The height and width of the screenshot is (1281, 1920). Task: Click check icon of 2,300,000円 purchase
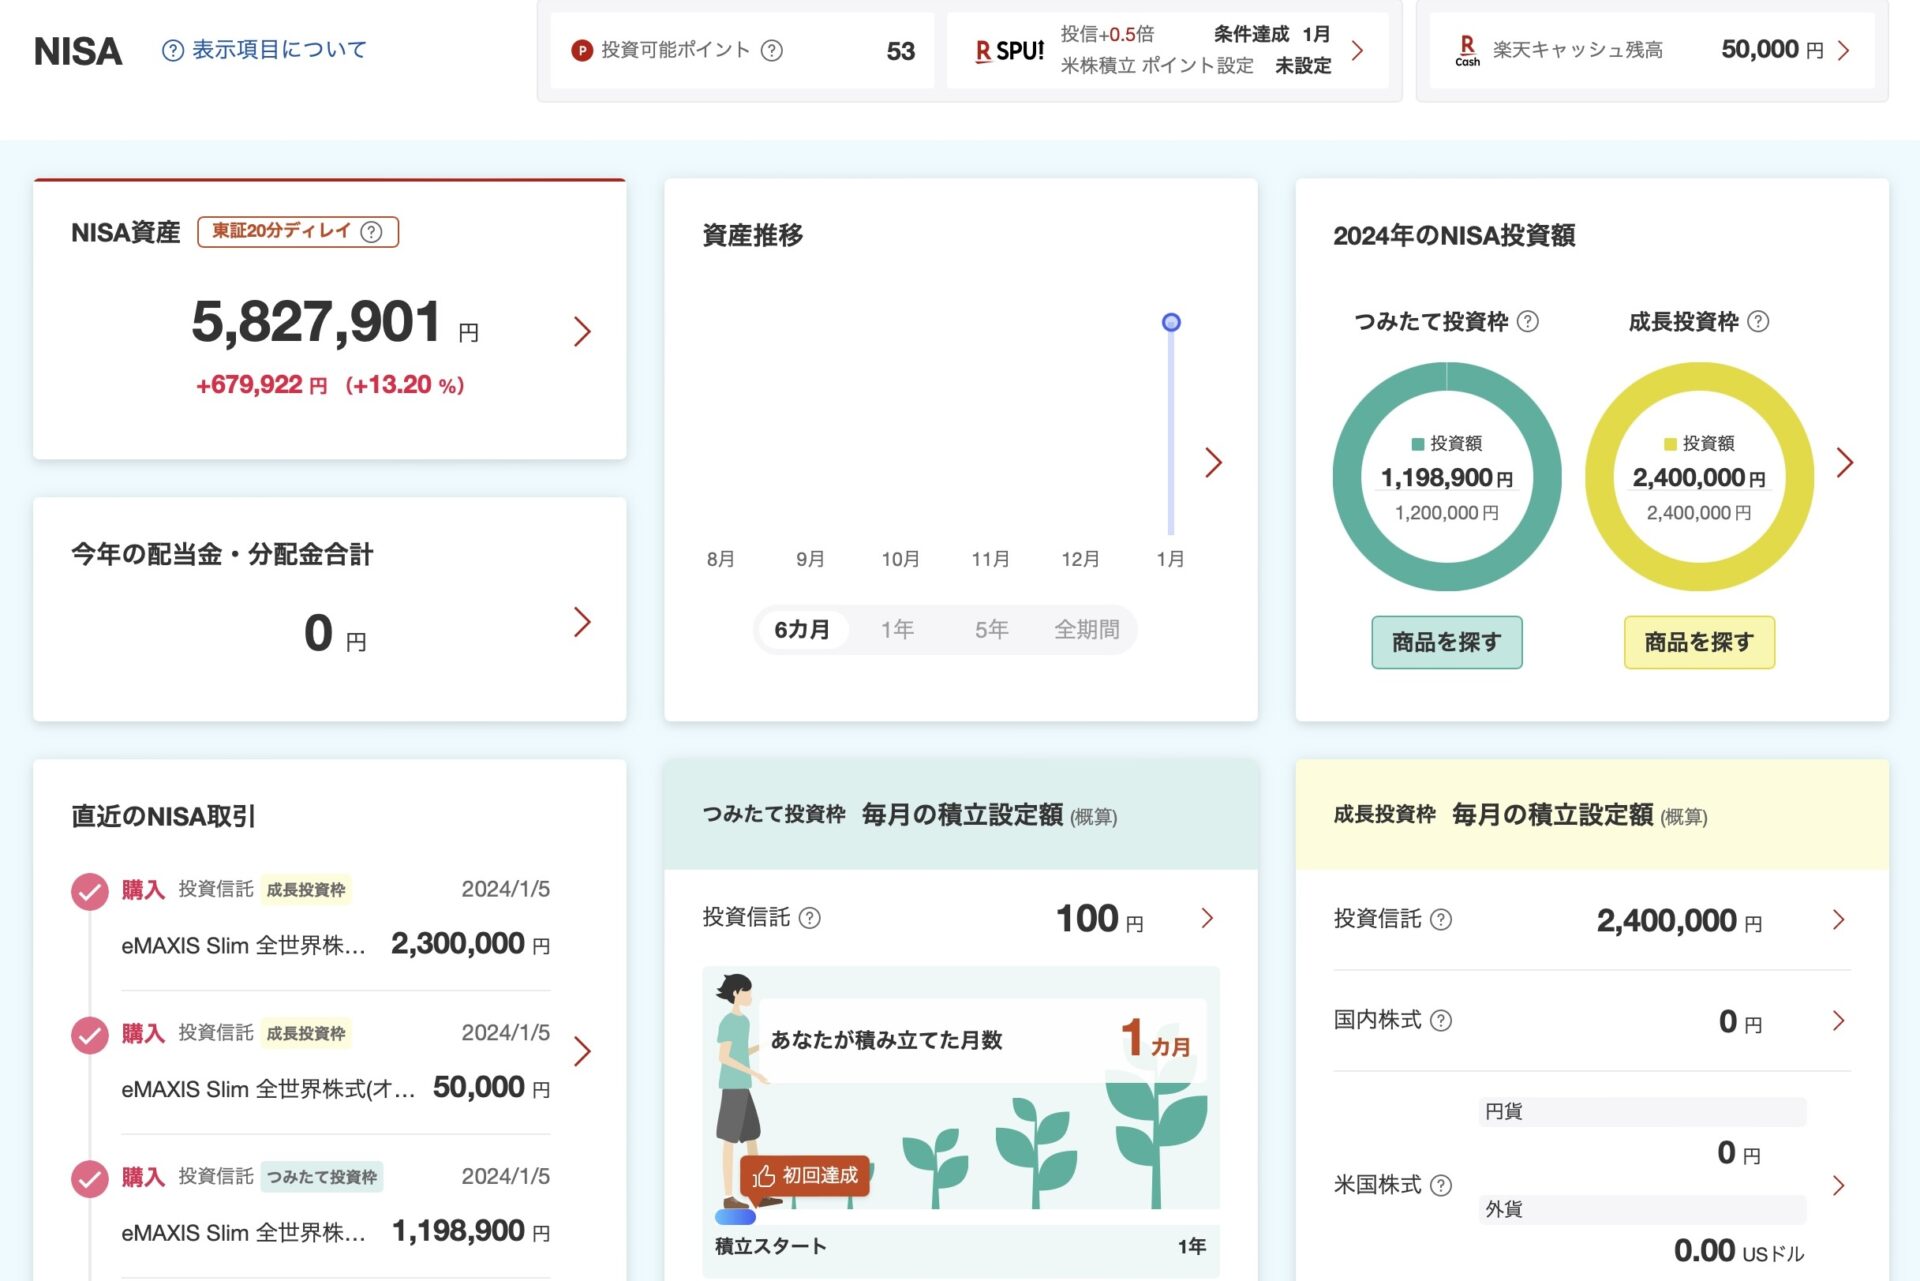pyautogui.click(x=90, y=892)
